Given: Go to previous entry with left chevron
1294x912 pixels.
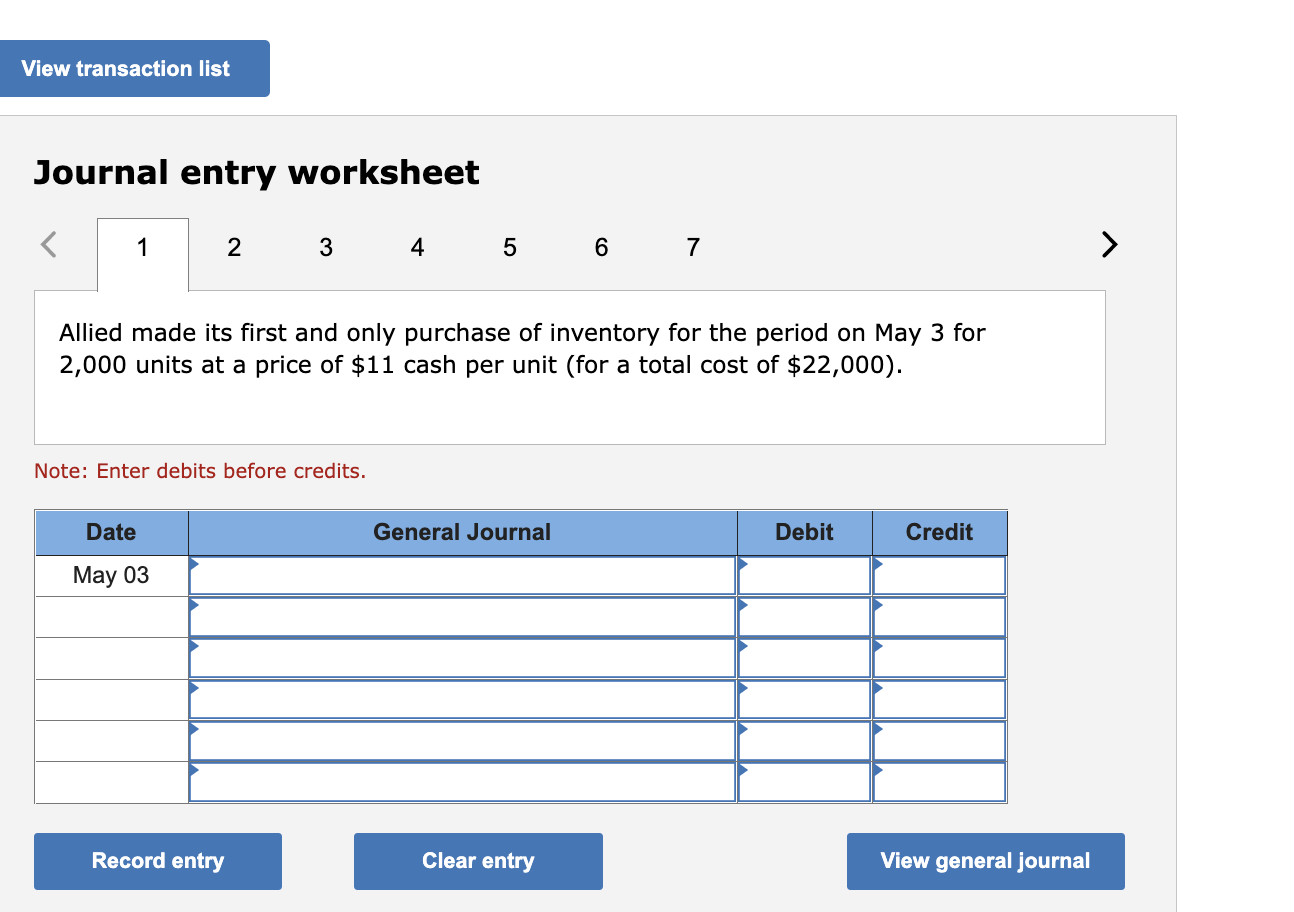Looking at the screenshot, I should [x=48, y=245].
